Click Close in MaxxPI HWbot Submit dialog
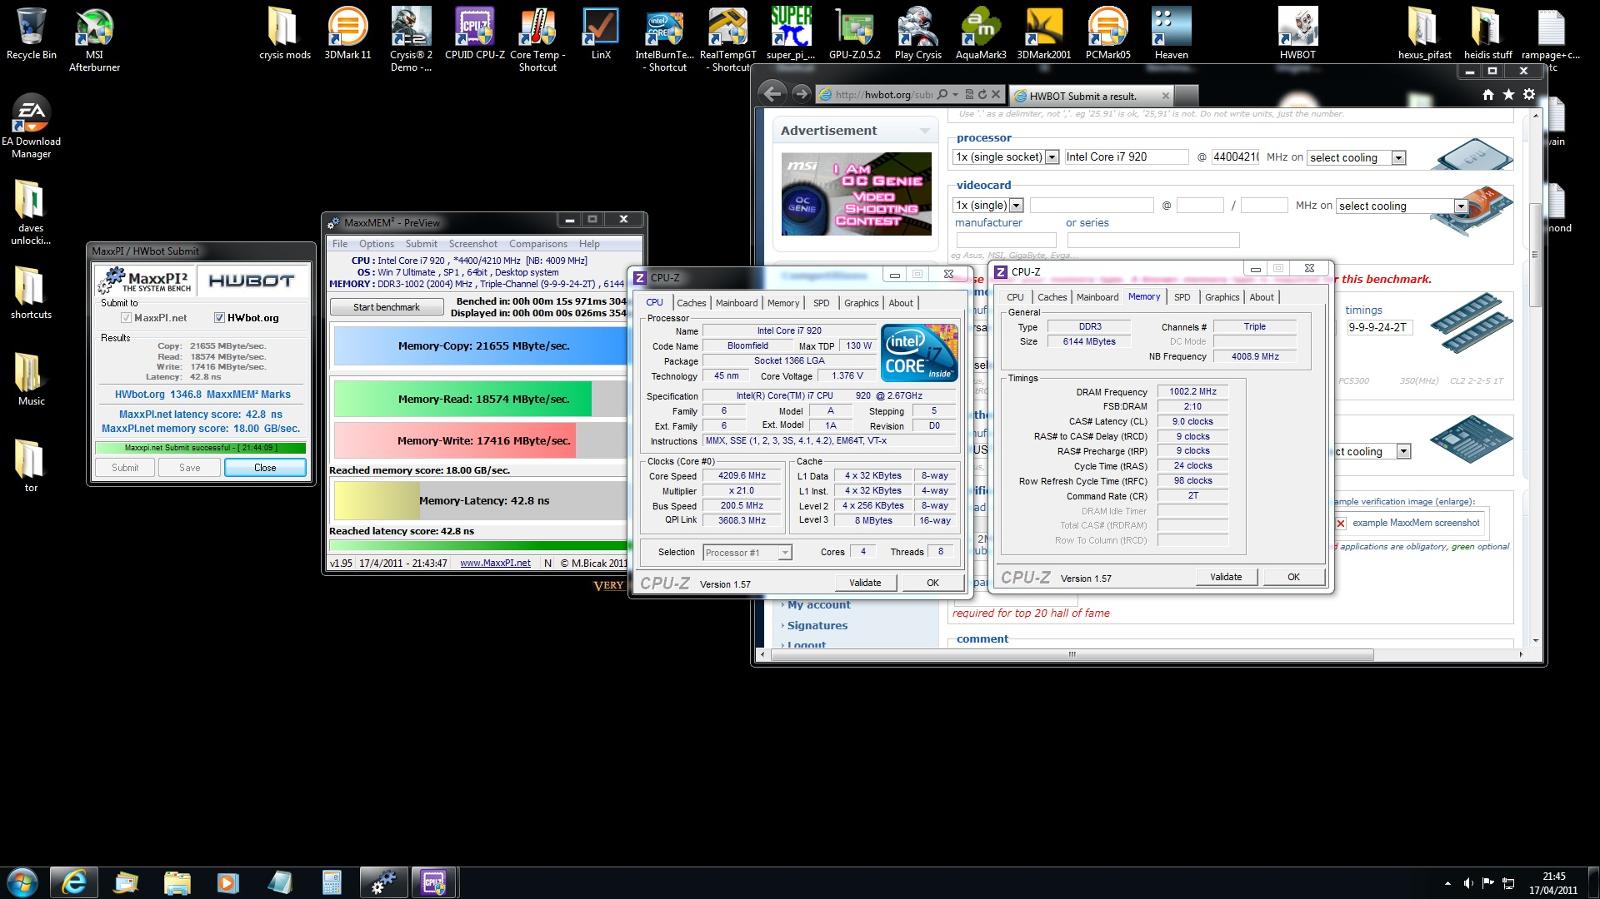 [265, 467]
